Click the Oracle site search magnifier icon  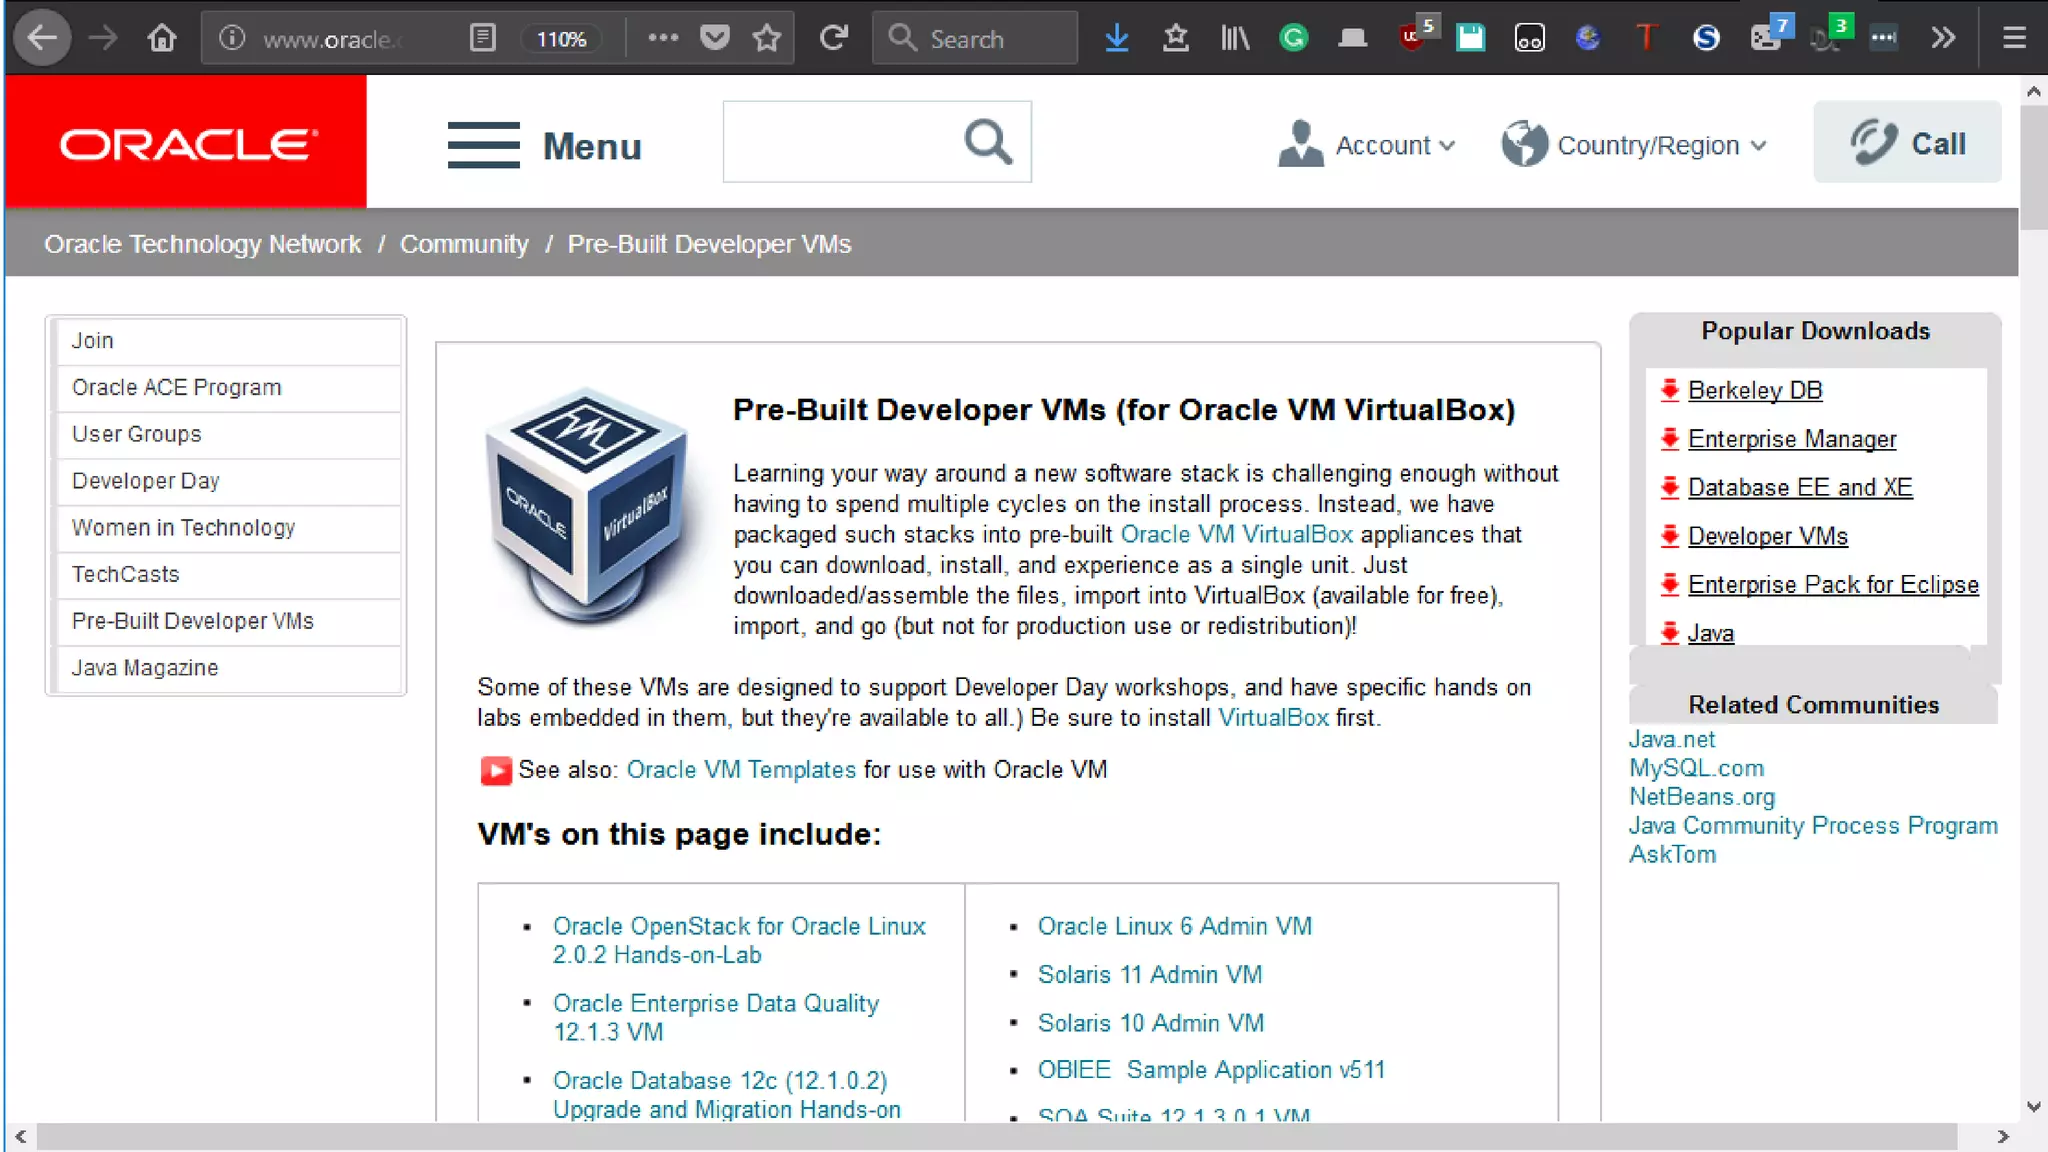[988, 142]
